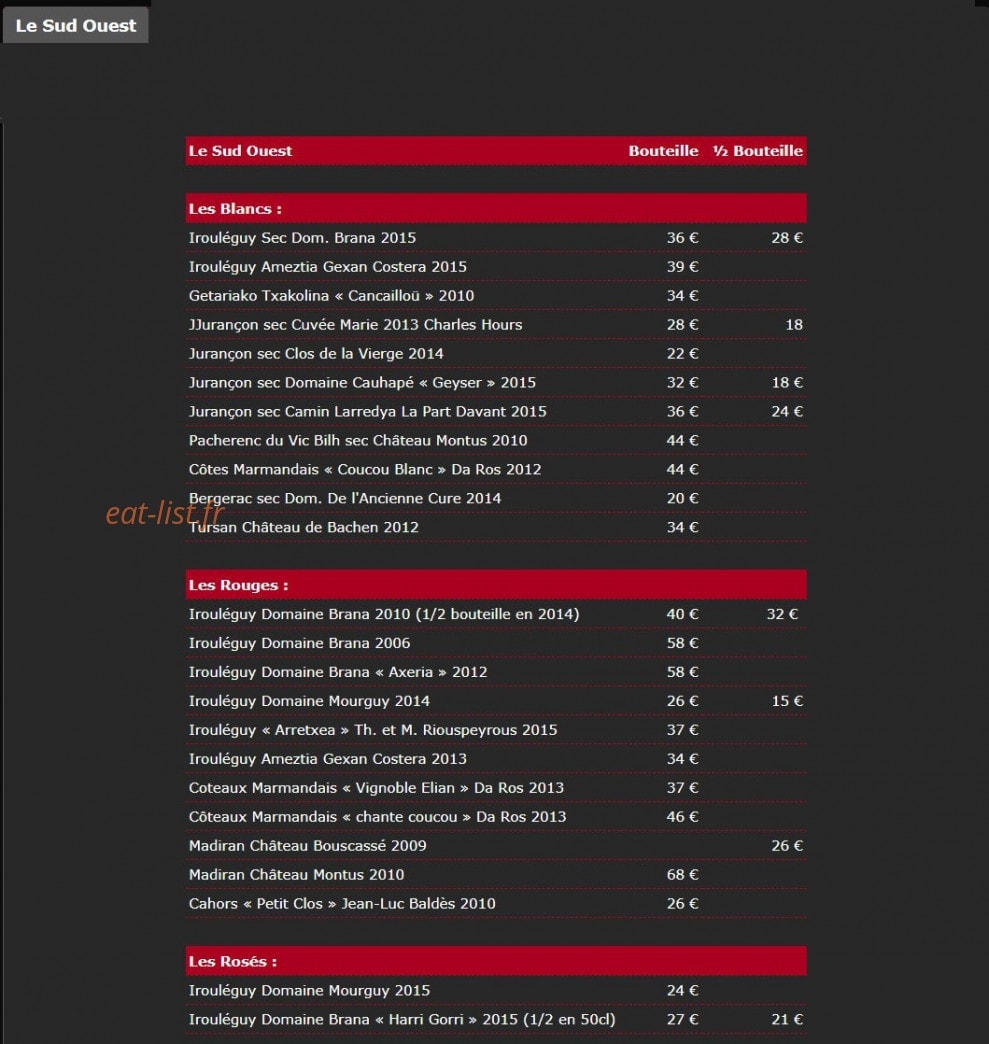
Task: Click the Bouteille column header
Action: (x=663, y=151)
